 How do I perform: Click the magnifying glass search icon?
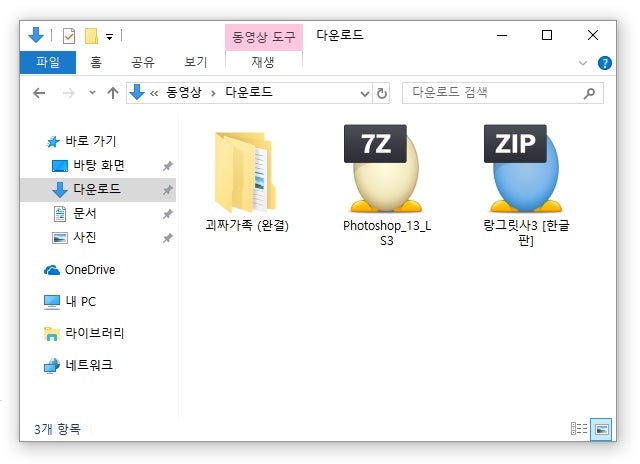pos(589,93)
